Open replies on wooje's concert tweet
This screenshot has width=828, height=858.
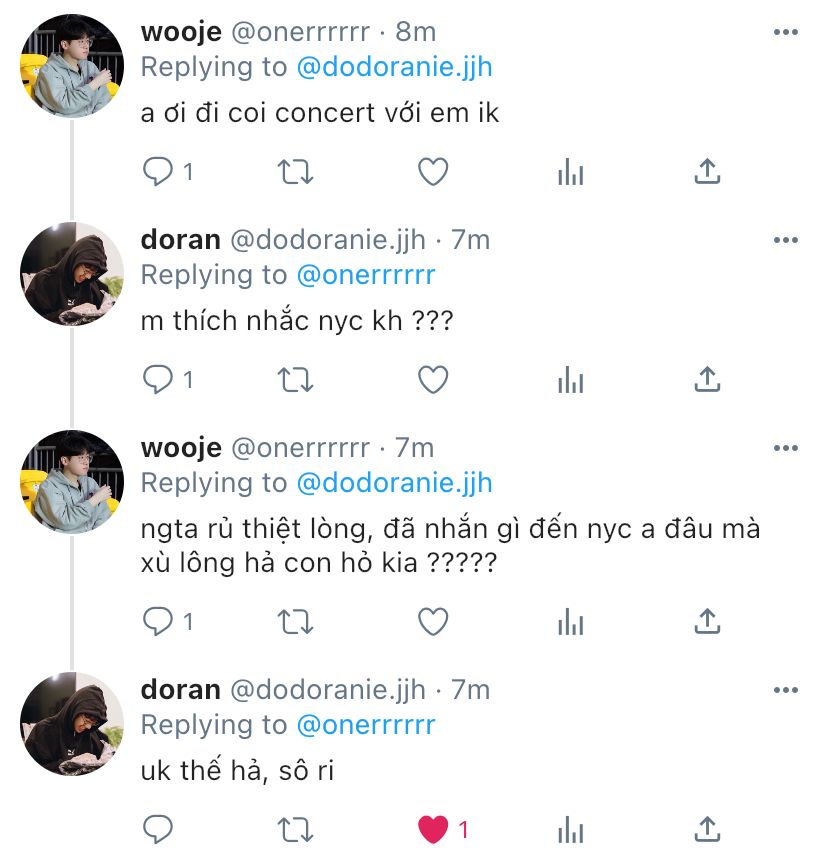coord(167,172)
